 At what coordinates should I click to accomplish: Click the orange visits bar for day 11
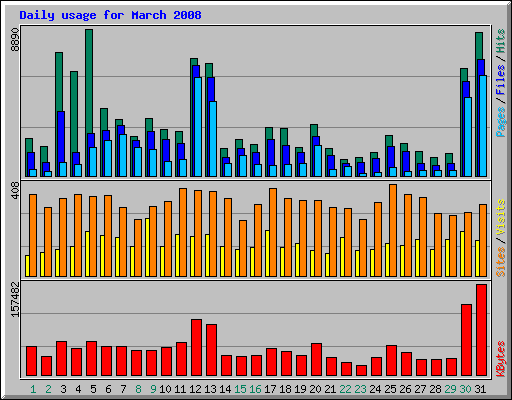[x=183, y=232]
